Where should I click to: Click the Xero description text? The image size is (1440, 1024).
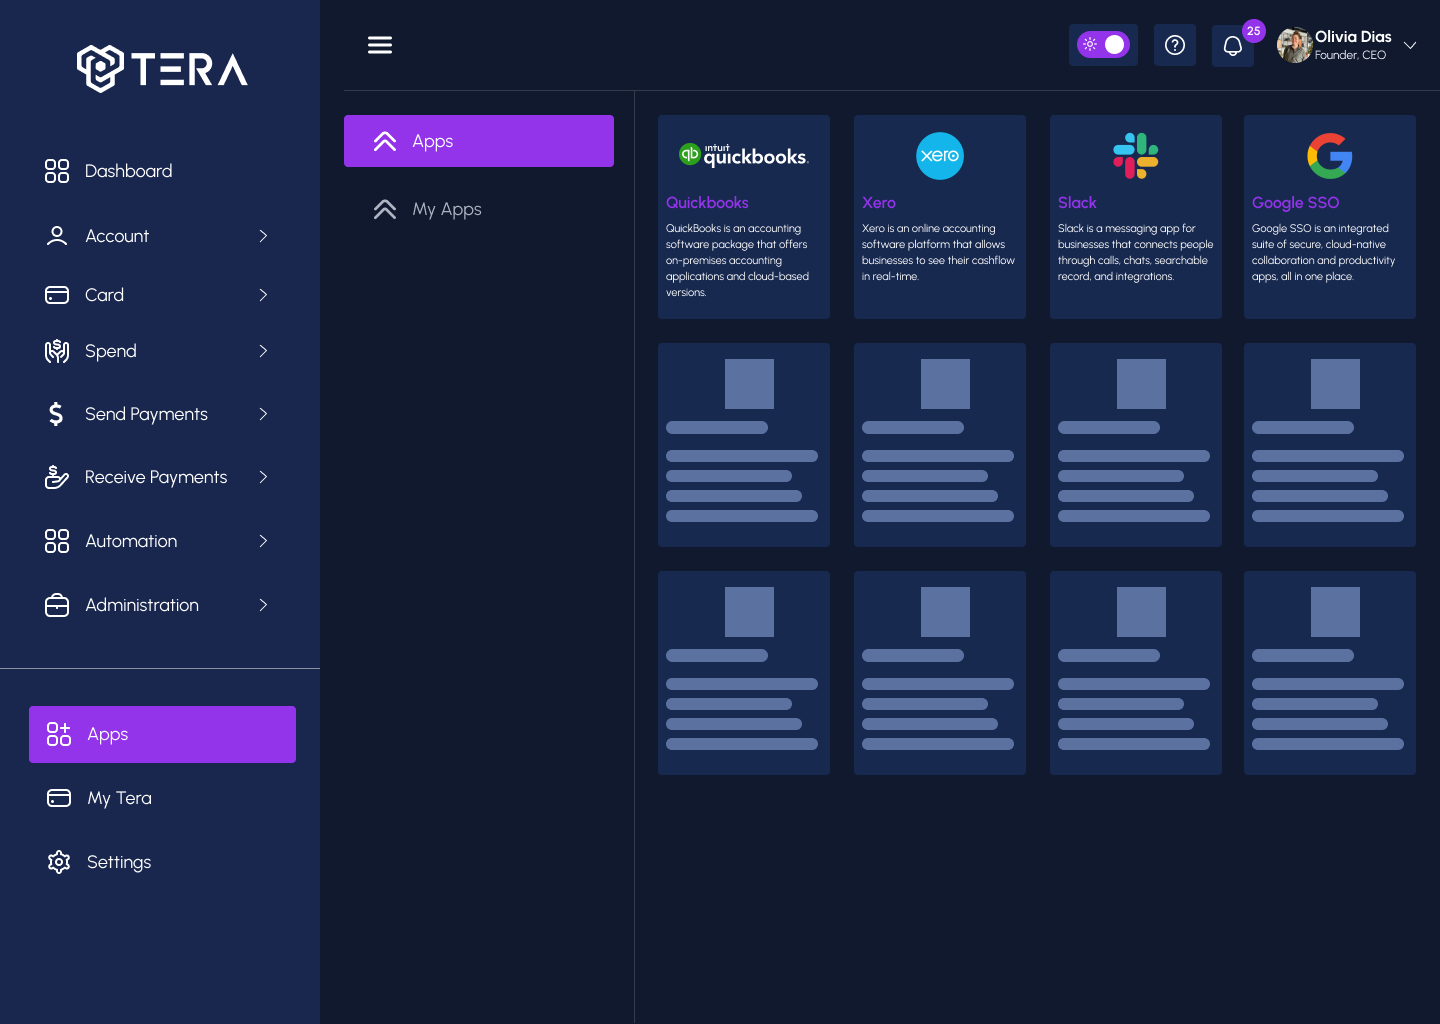938,252
